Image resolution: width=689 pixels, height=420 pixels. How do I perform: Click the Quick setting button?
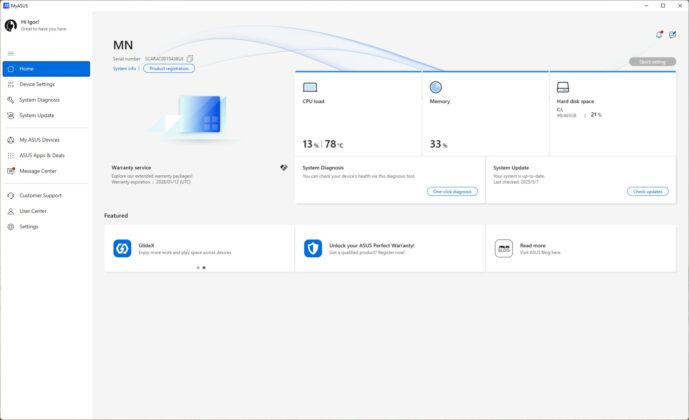click(653, 62)
